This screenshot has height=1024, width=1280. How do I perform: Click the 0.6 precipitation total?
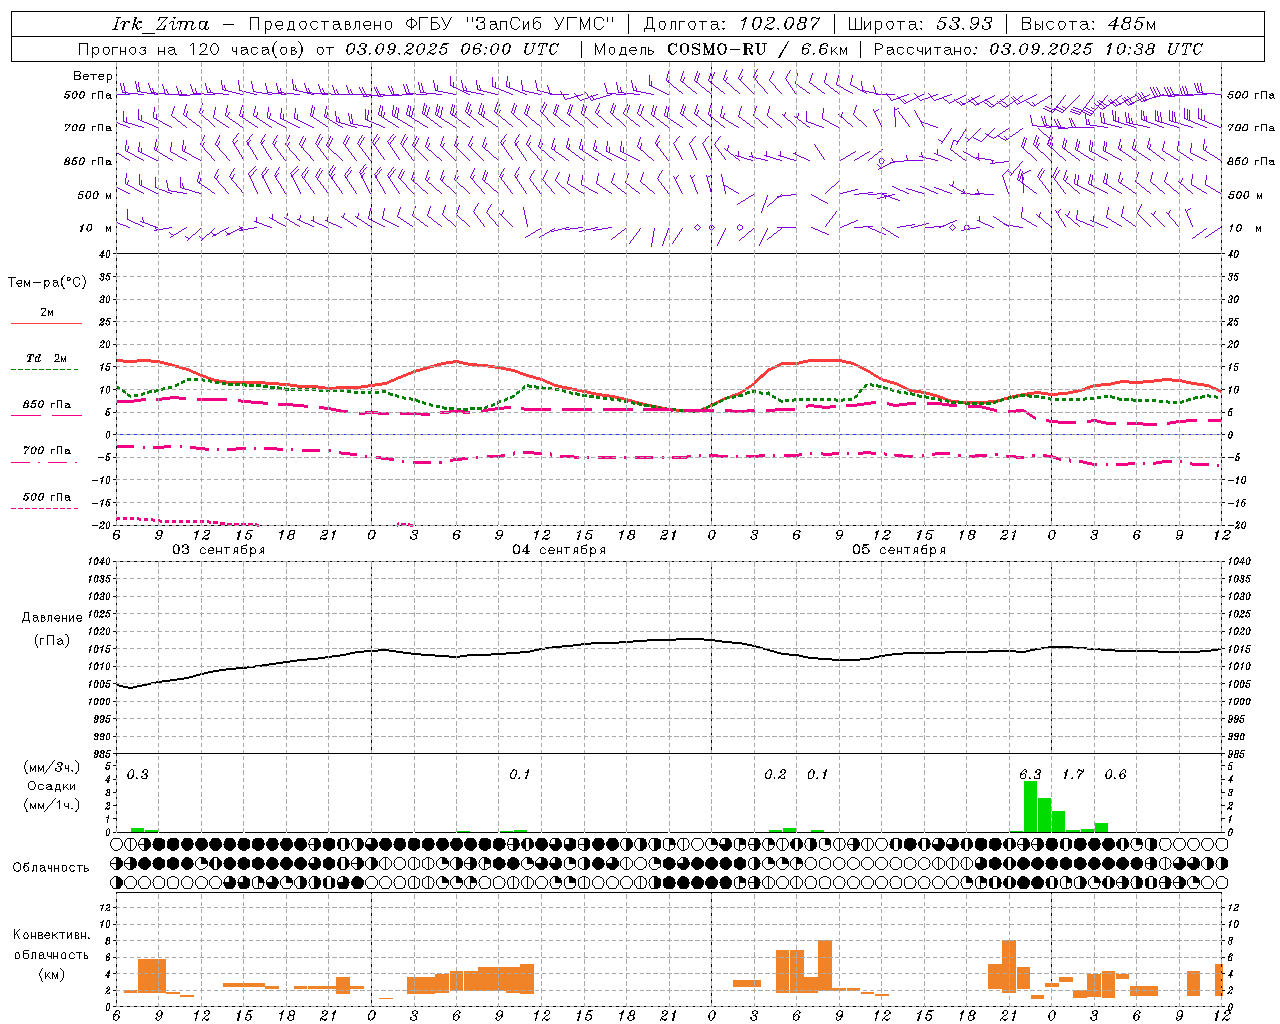point(1115,775)
